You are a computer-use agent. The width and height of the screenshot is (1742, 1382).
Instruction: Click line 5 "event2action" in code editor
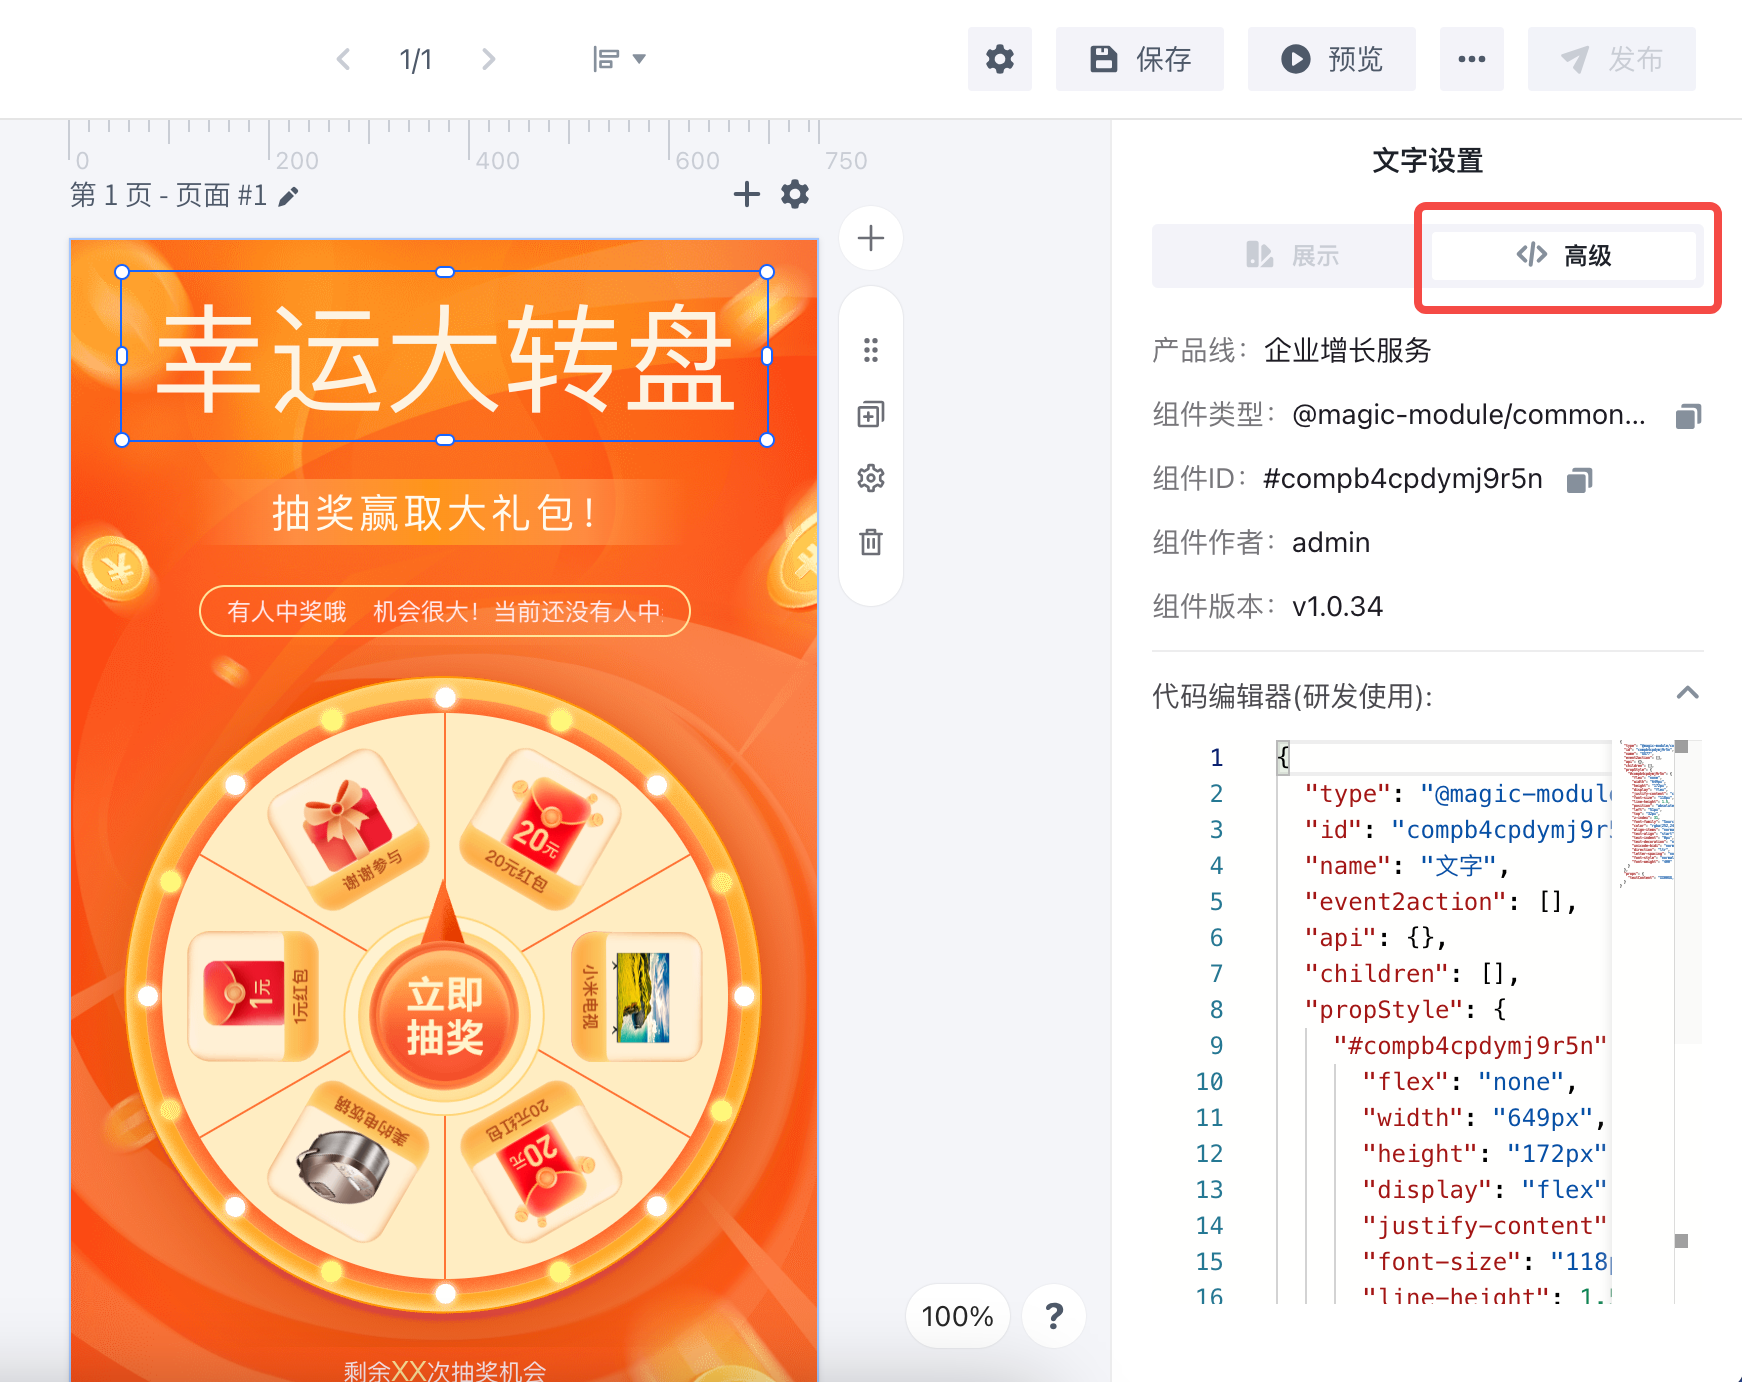coord(1440,901)
